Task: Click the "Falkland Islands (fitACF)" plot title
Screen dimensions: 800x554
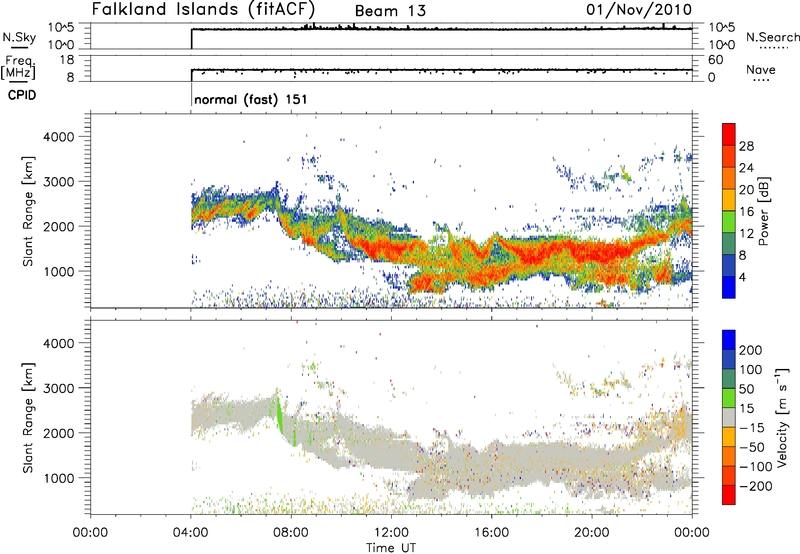Action: point(203,10)
